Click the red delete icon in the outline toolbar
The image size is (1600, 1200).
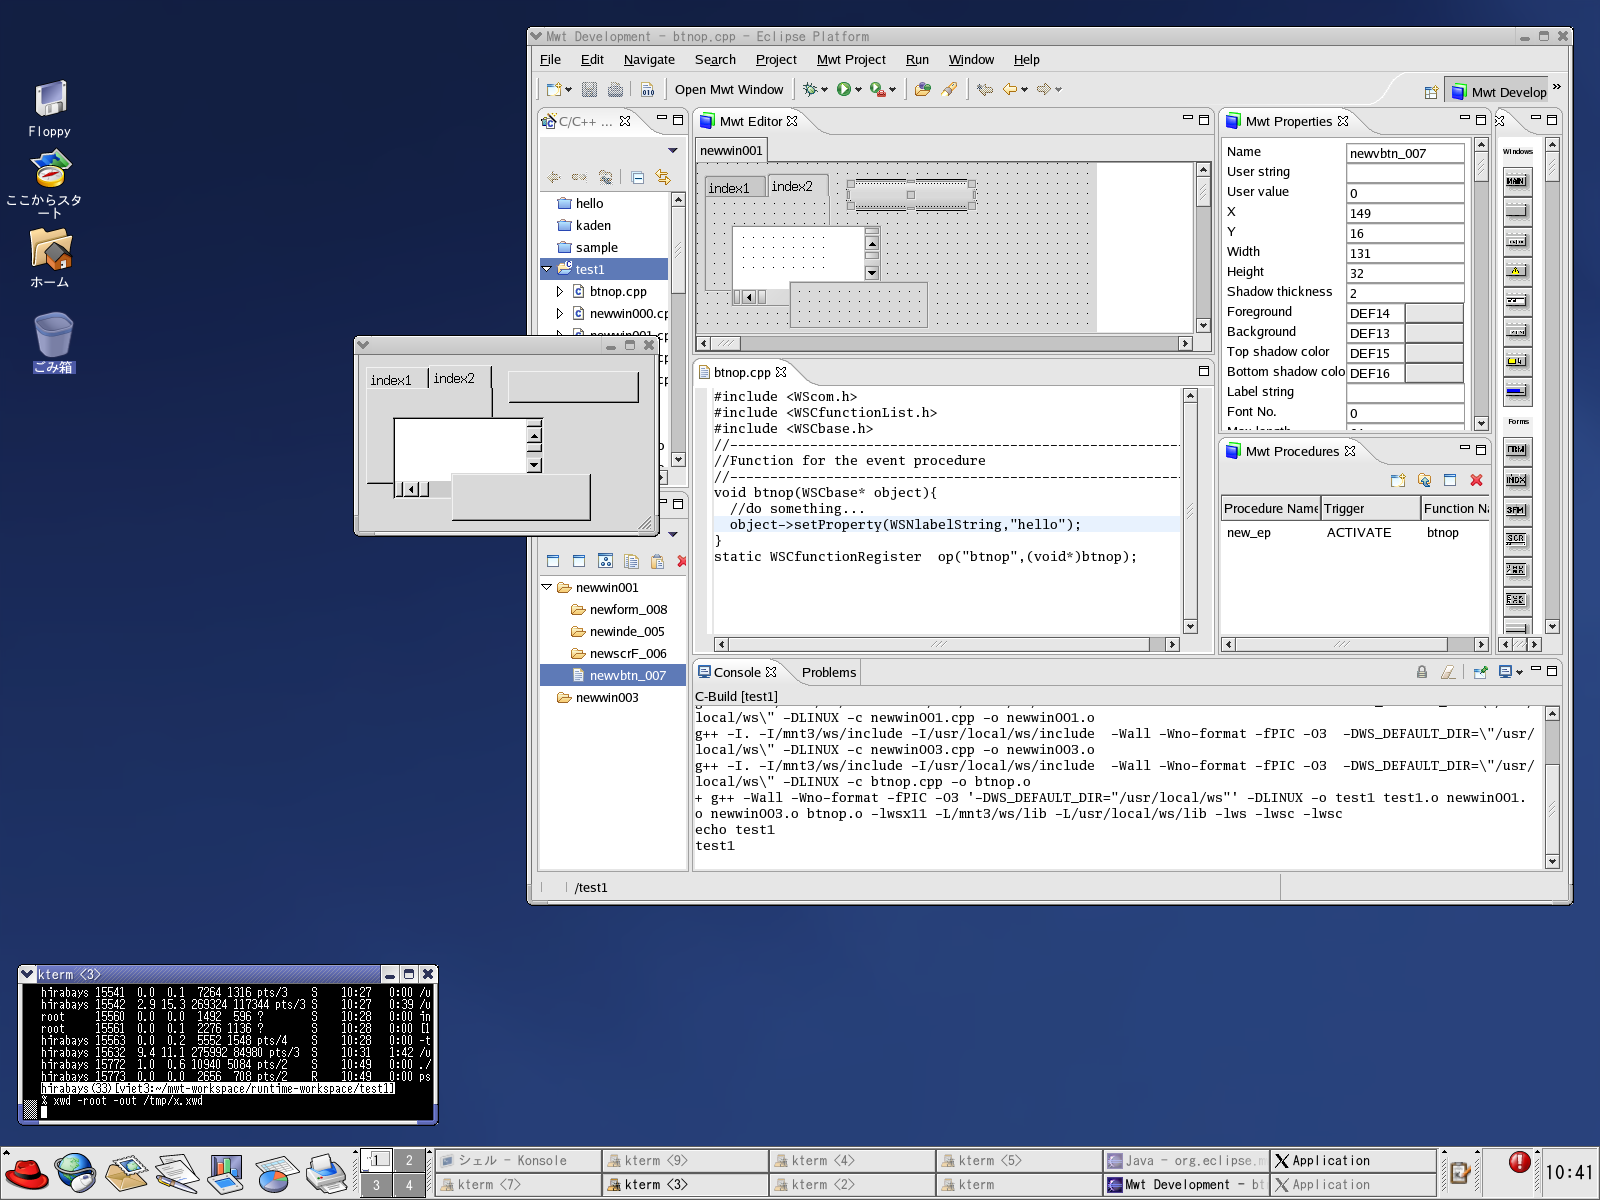coord(682,561)
